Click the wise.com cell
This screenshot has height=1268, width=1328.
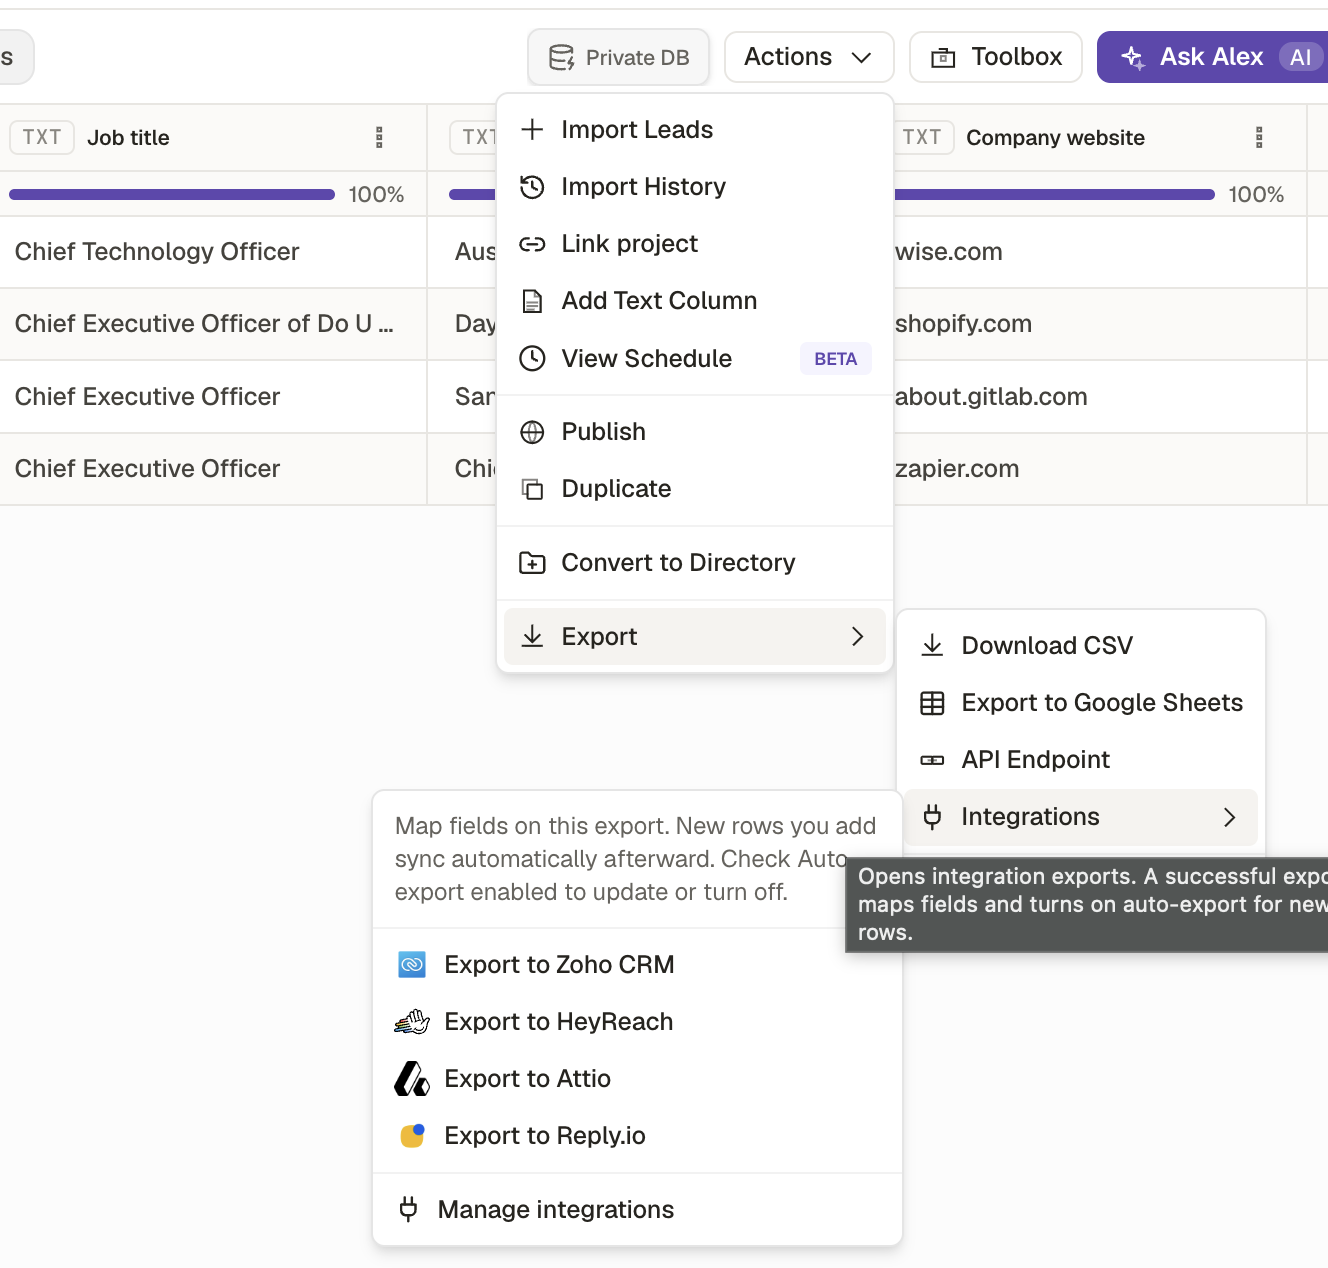coord(1100,252)
